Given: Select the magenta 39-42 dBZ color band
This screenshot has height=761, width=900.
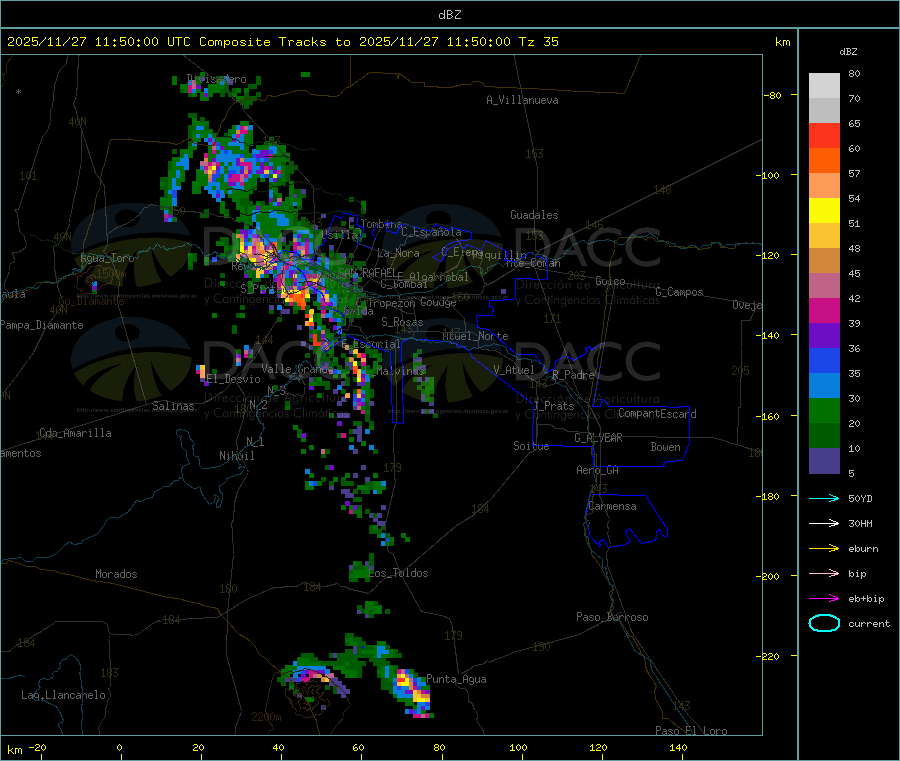Looking at the screenshot, I should (x=824, y=310).
